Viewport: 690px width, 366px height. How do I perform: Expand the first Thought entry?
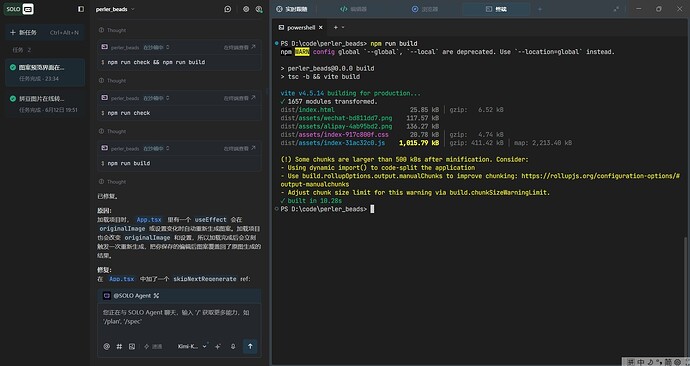113,30
